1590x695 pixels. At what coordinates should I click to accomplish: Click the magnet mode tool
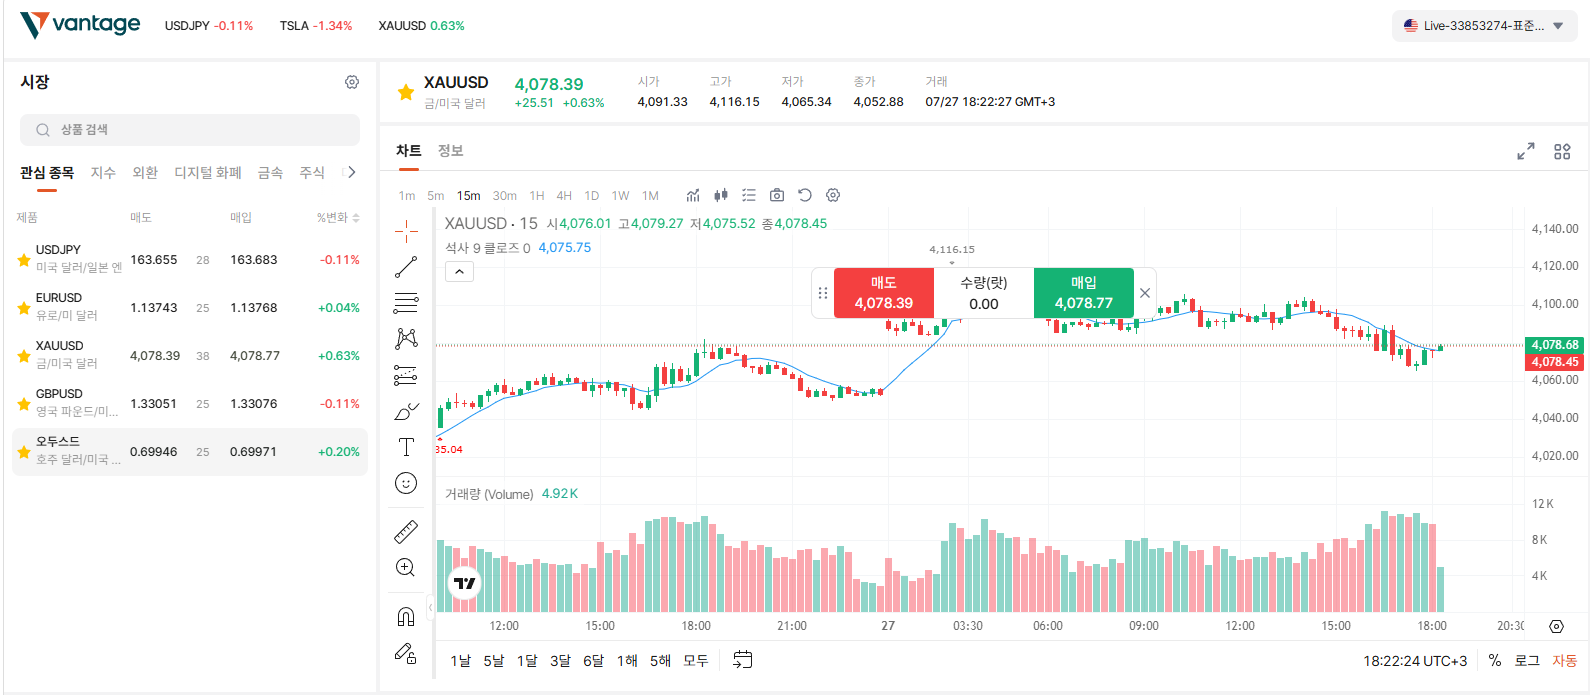coord(406,616)
